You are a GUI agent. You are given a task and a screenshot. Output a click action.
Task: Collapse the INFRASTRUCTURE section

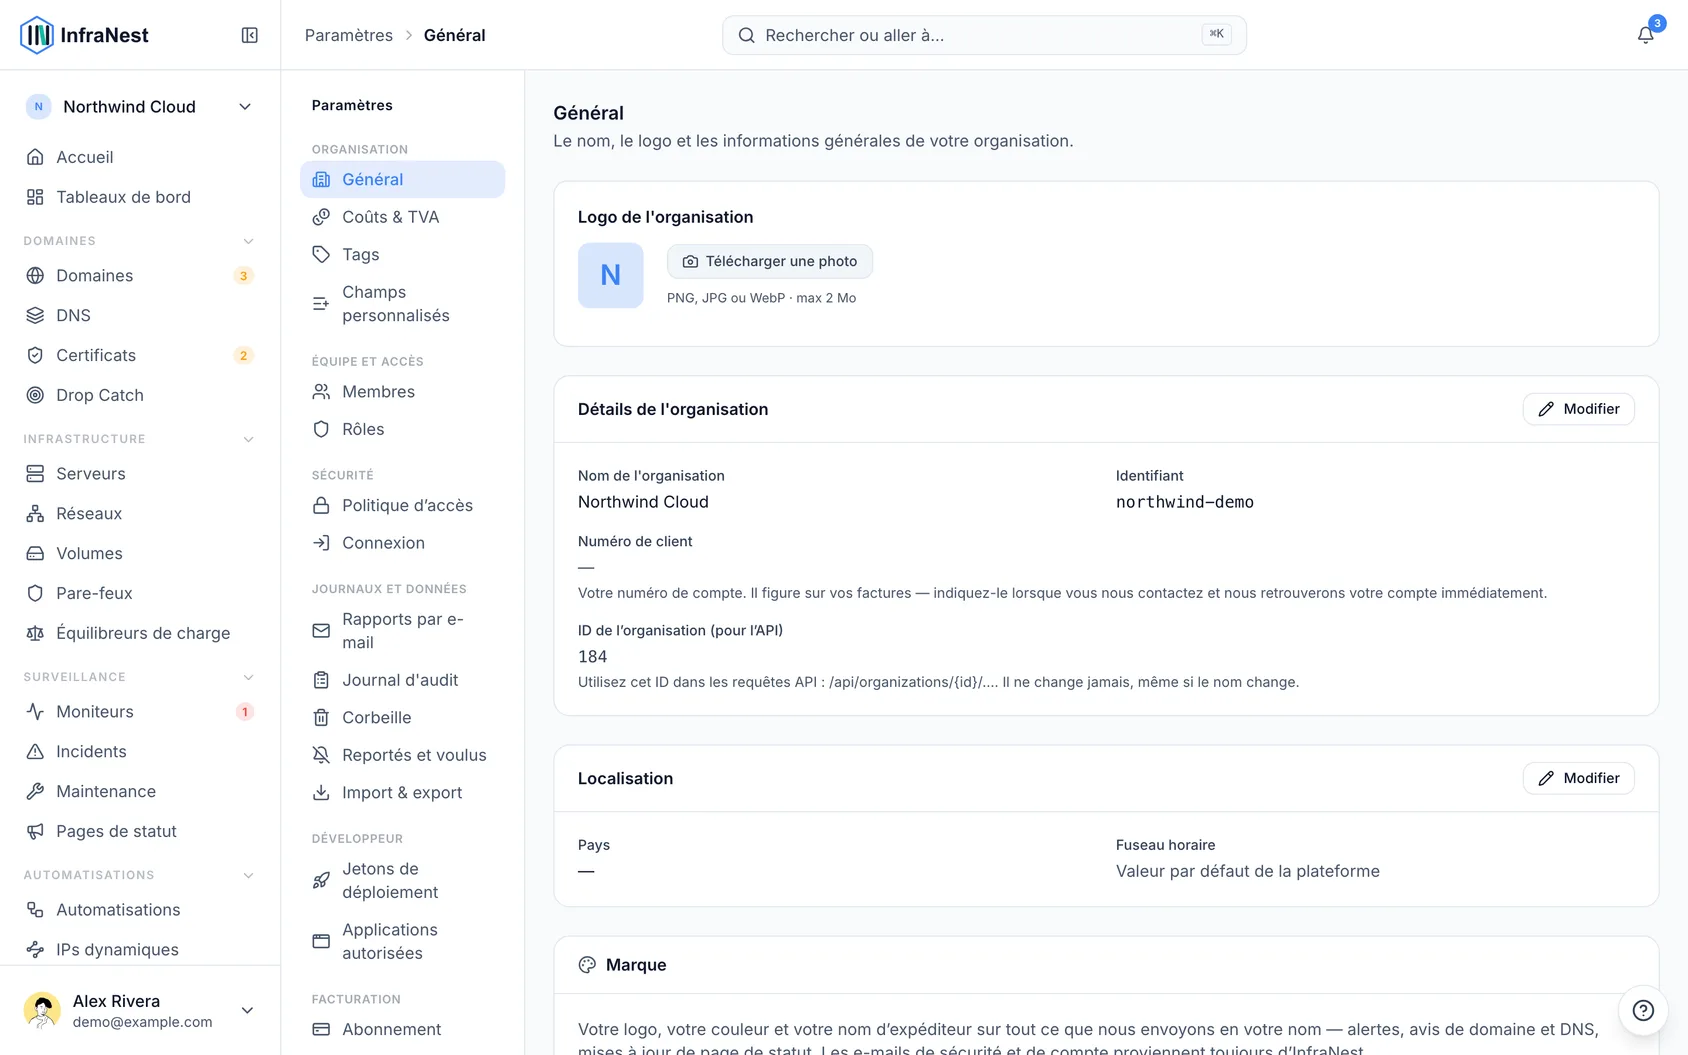[x=249, y=439]
